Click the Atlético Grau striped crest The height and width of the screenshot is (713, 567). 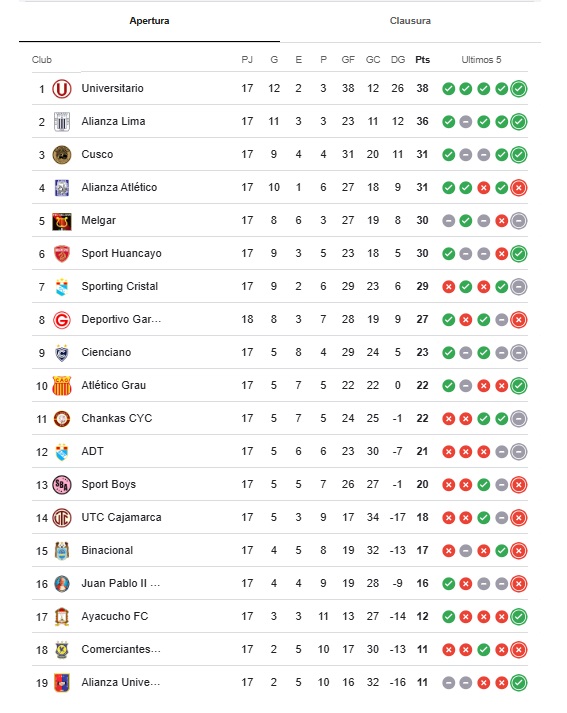tap(62, 386)
